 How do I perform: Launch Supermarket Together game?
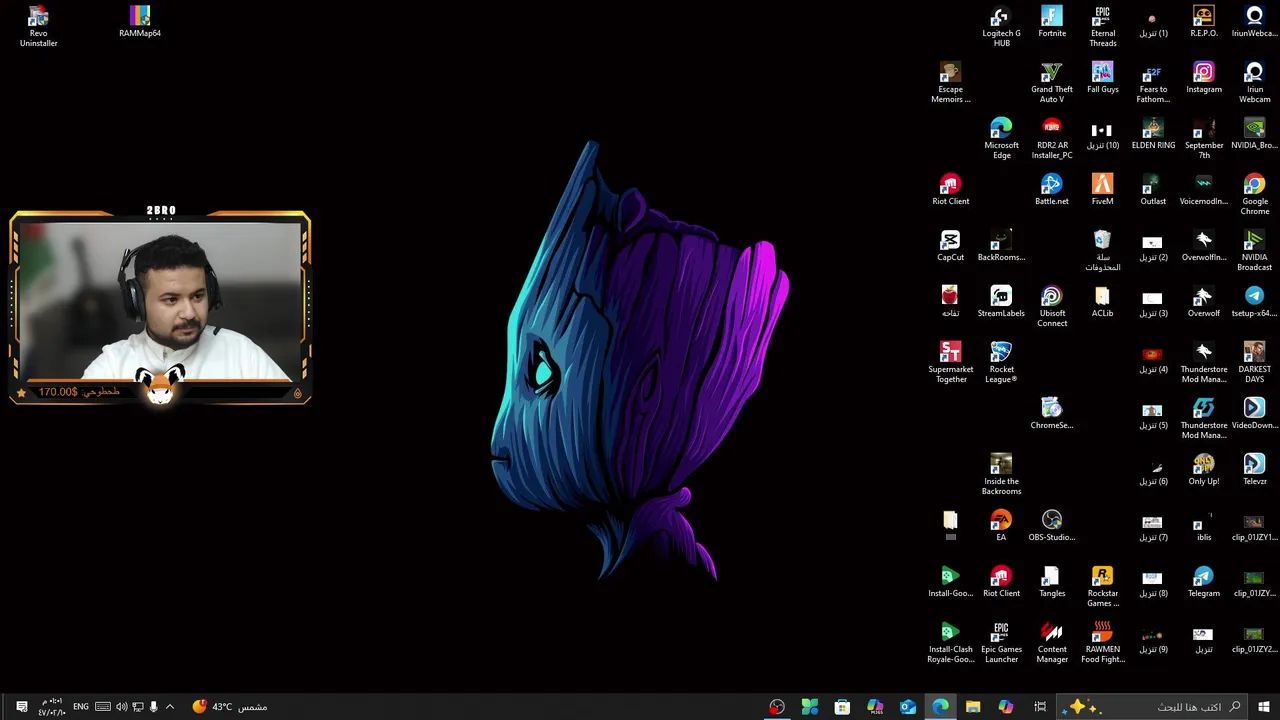pos(950,363)
